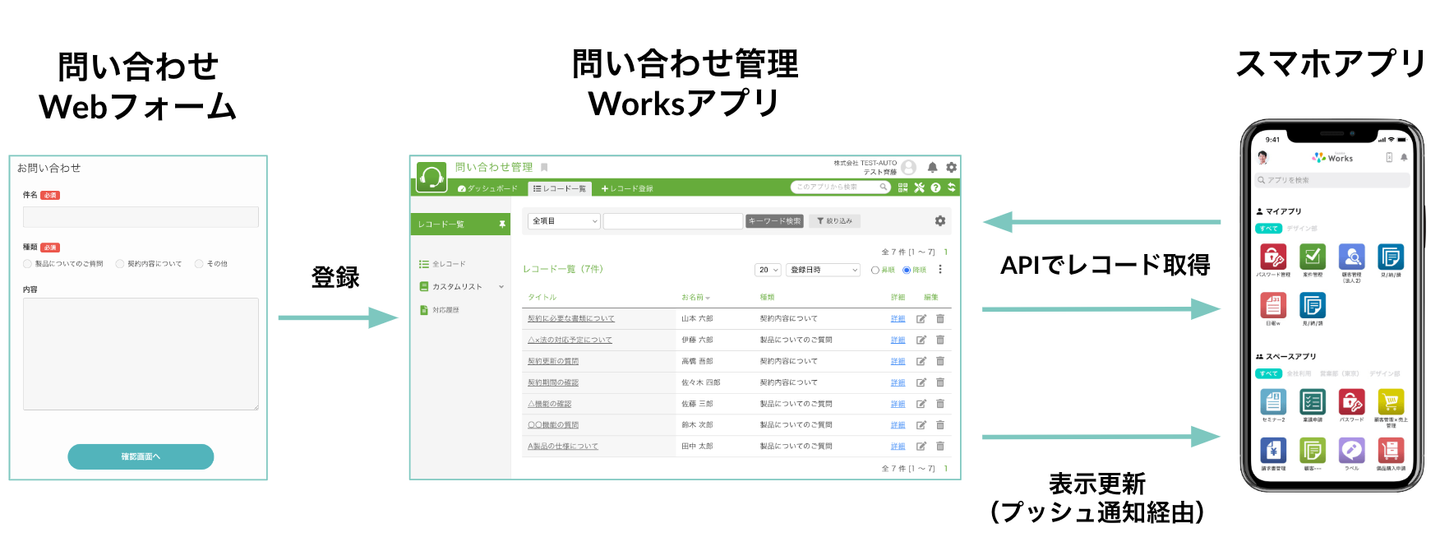
Task: Select 全レコード in the sidebar
Action: tap(442, 264)
